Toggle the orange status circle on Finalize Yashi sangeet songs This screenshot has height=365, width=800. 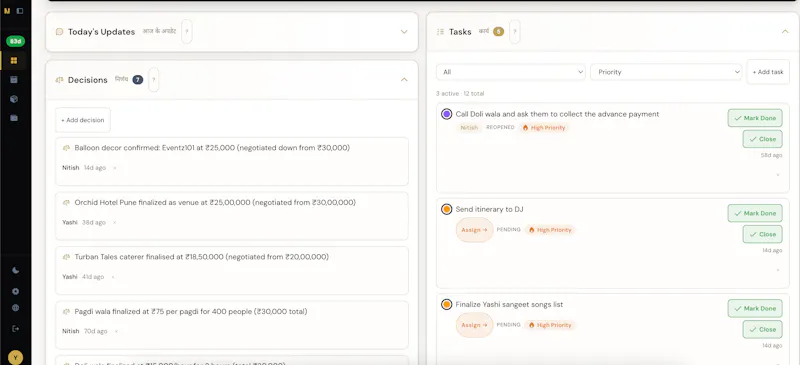point(446,305)
